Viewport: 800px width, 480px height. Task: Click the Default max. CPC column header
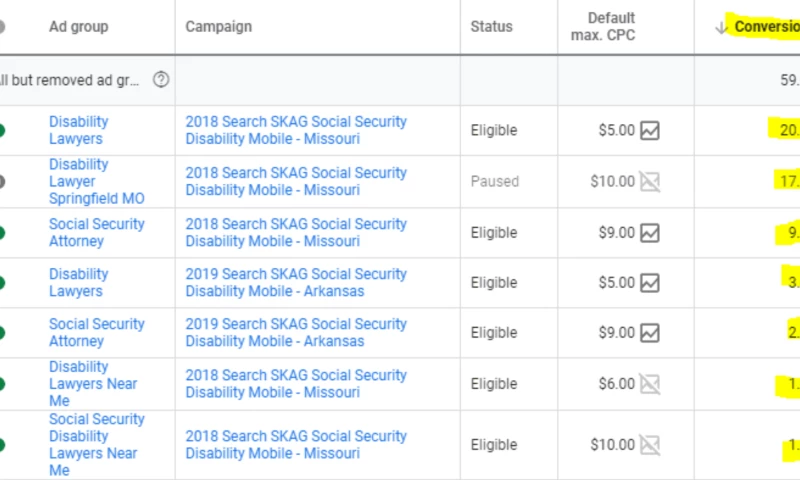(x=610, y=27)
